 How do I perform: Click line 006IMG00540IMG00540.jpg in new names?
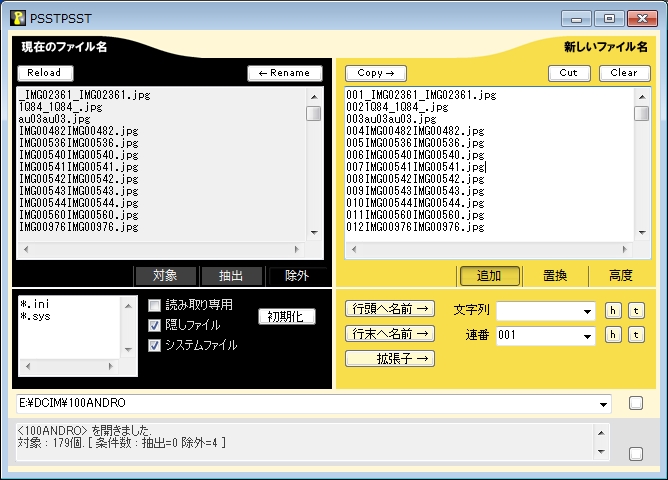point(415,155)
